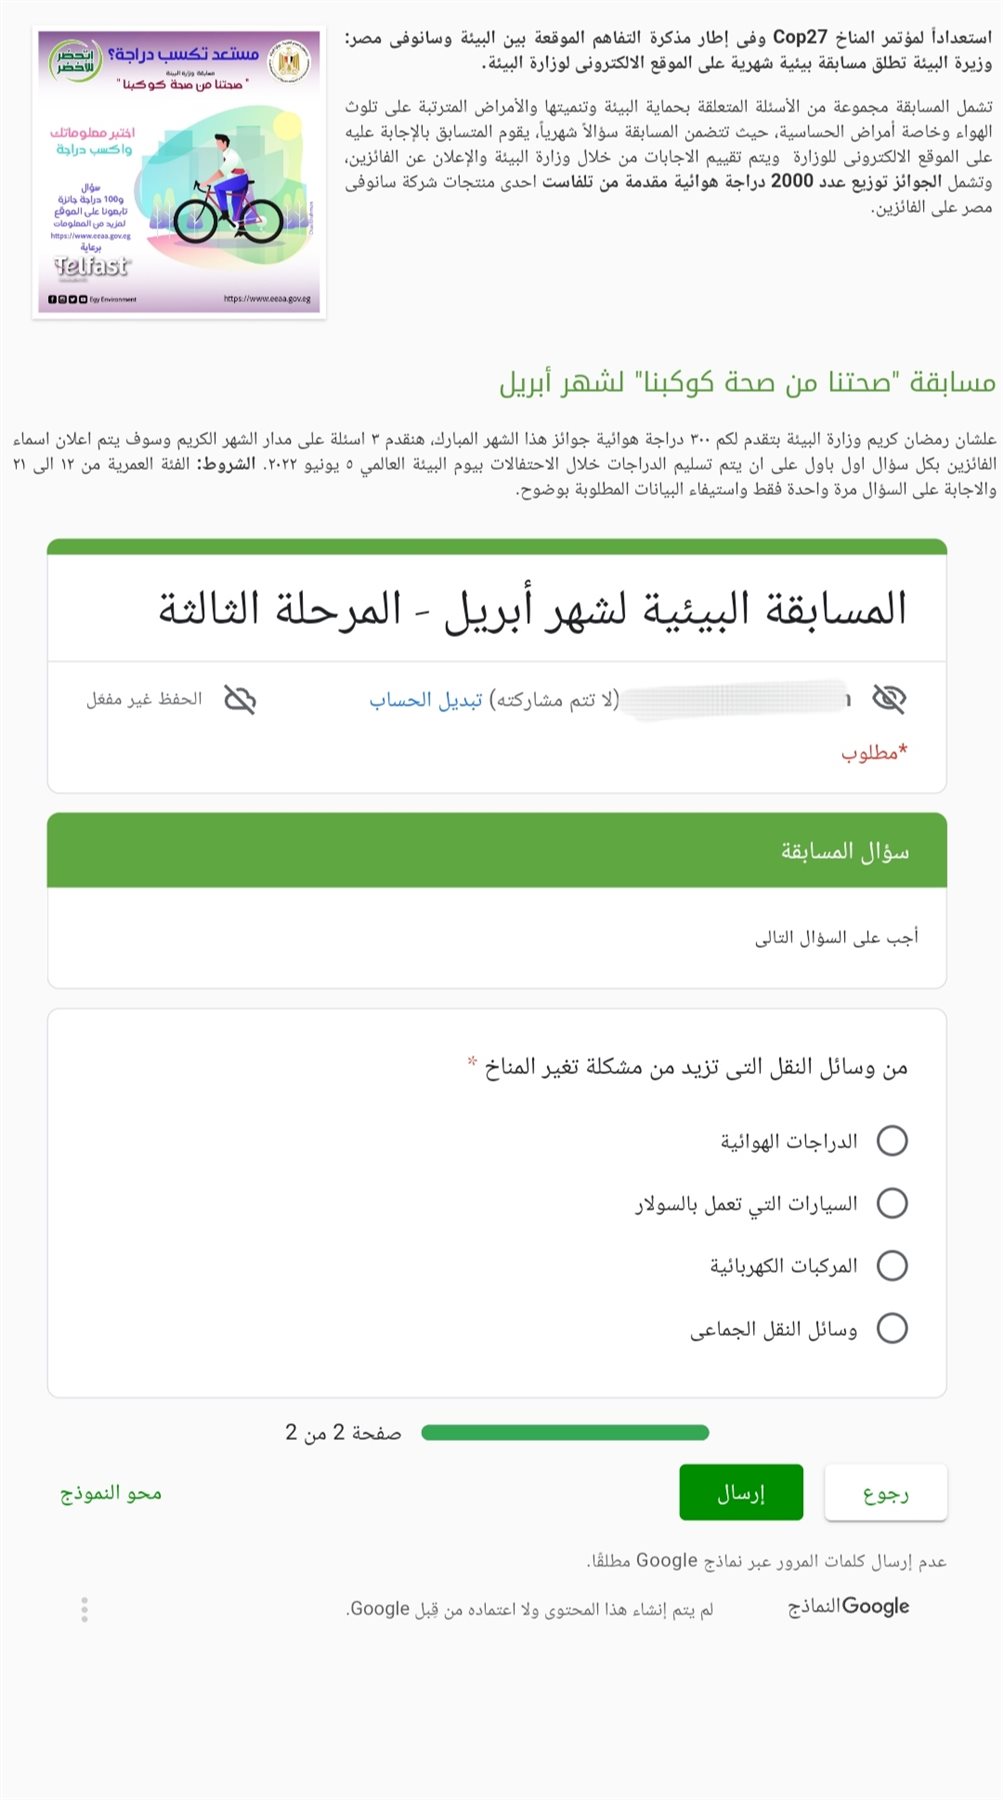Open the three-dot options at page bottom
The height and width of the screenshot is (1800, 1003).
[x=84, y=1609]
